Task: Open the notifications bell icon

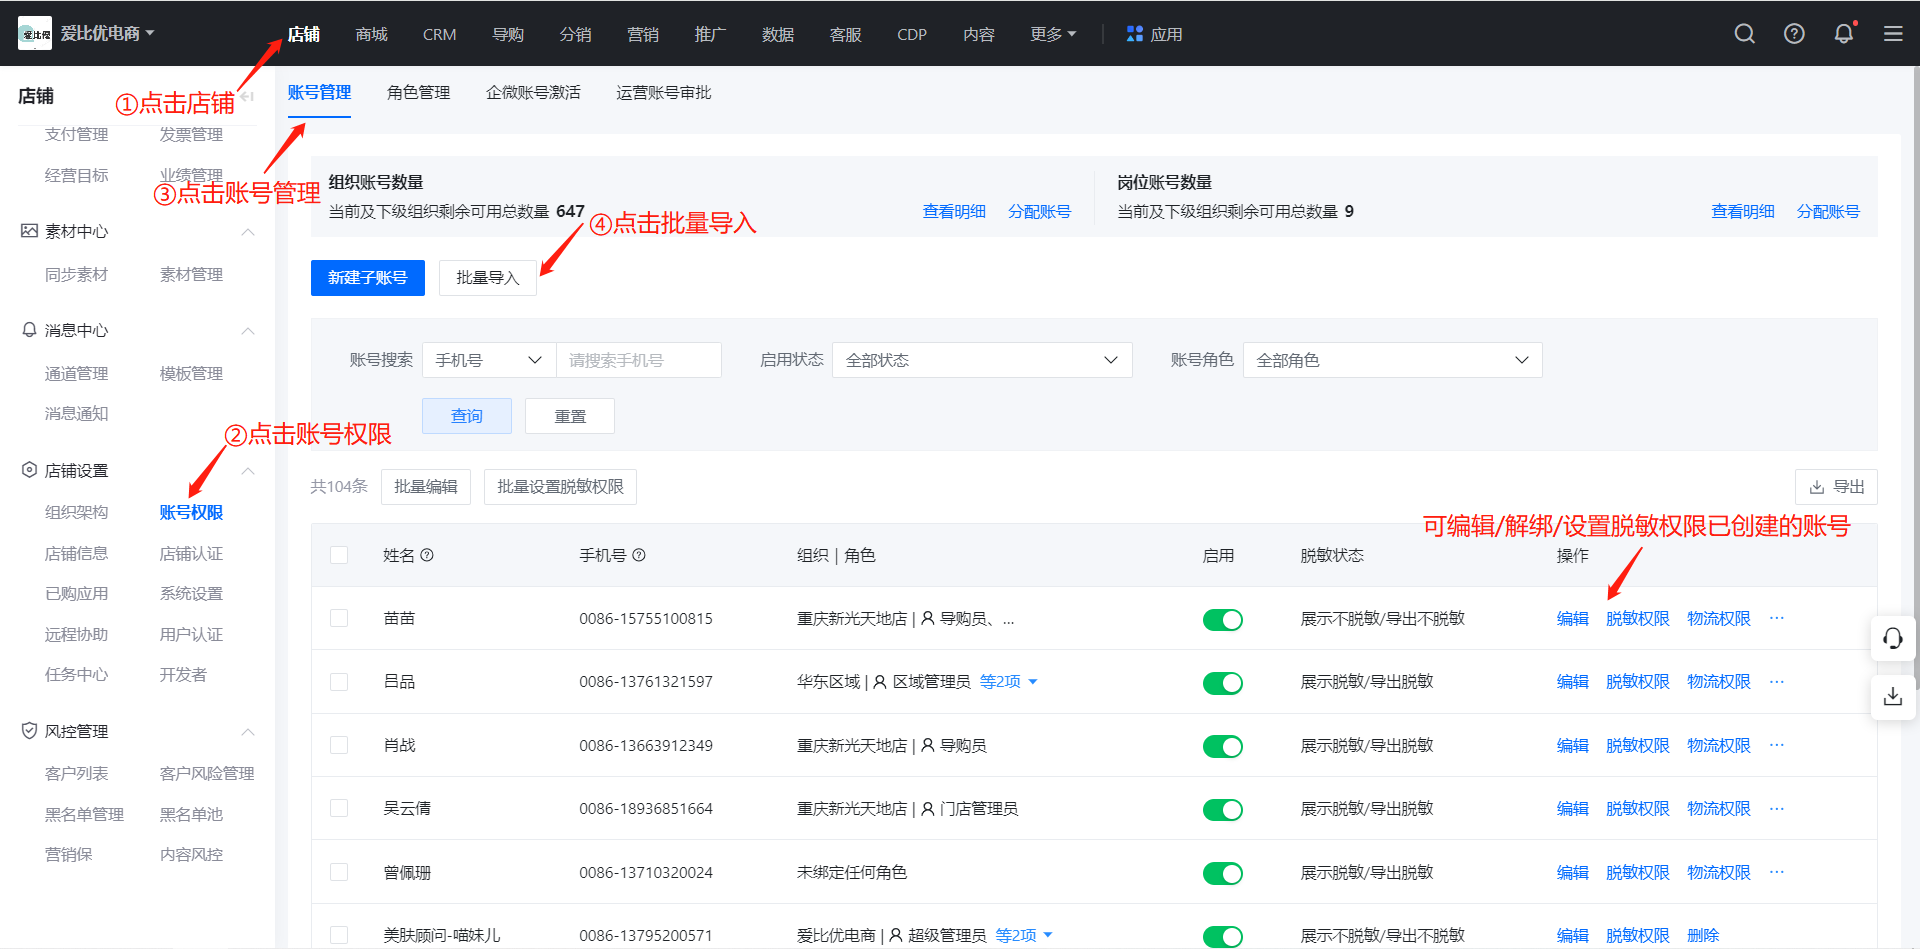Action: coord(1844,34)
